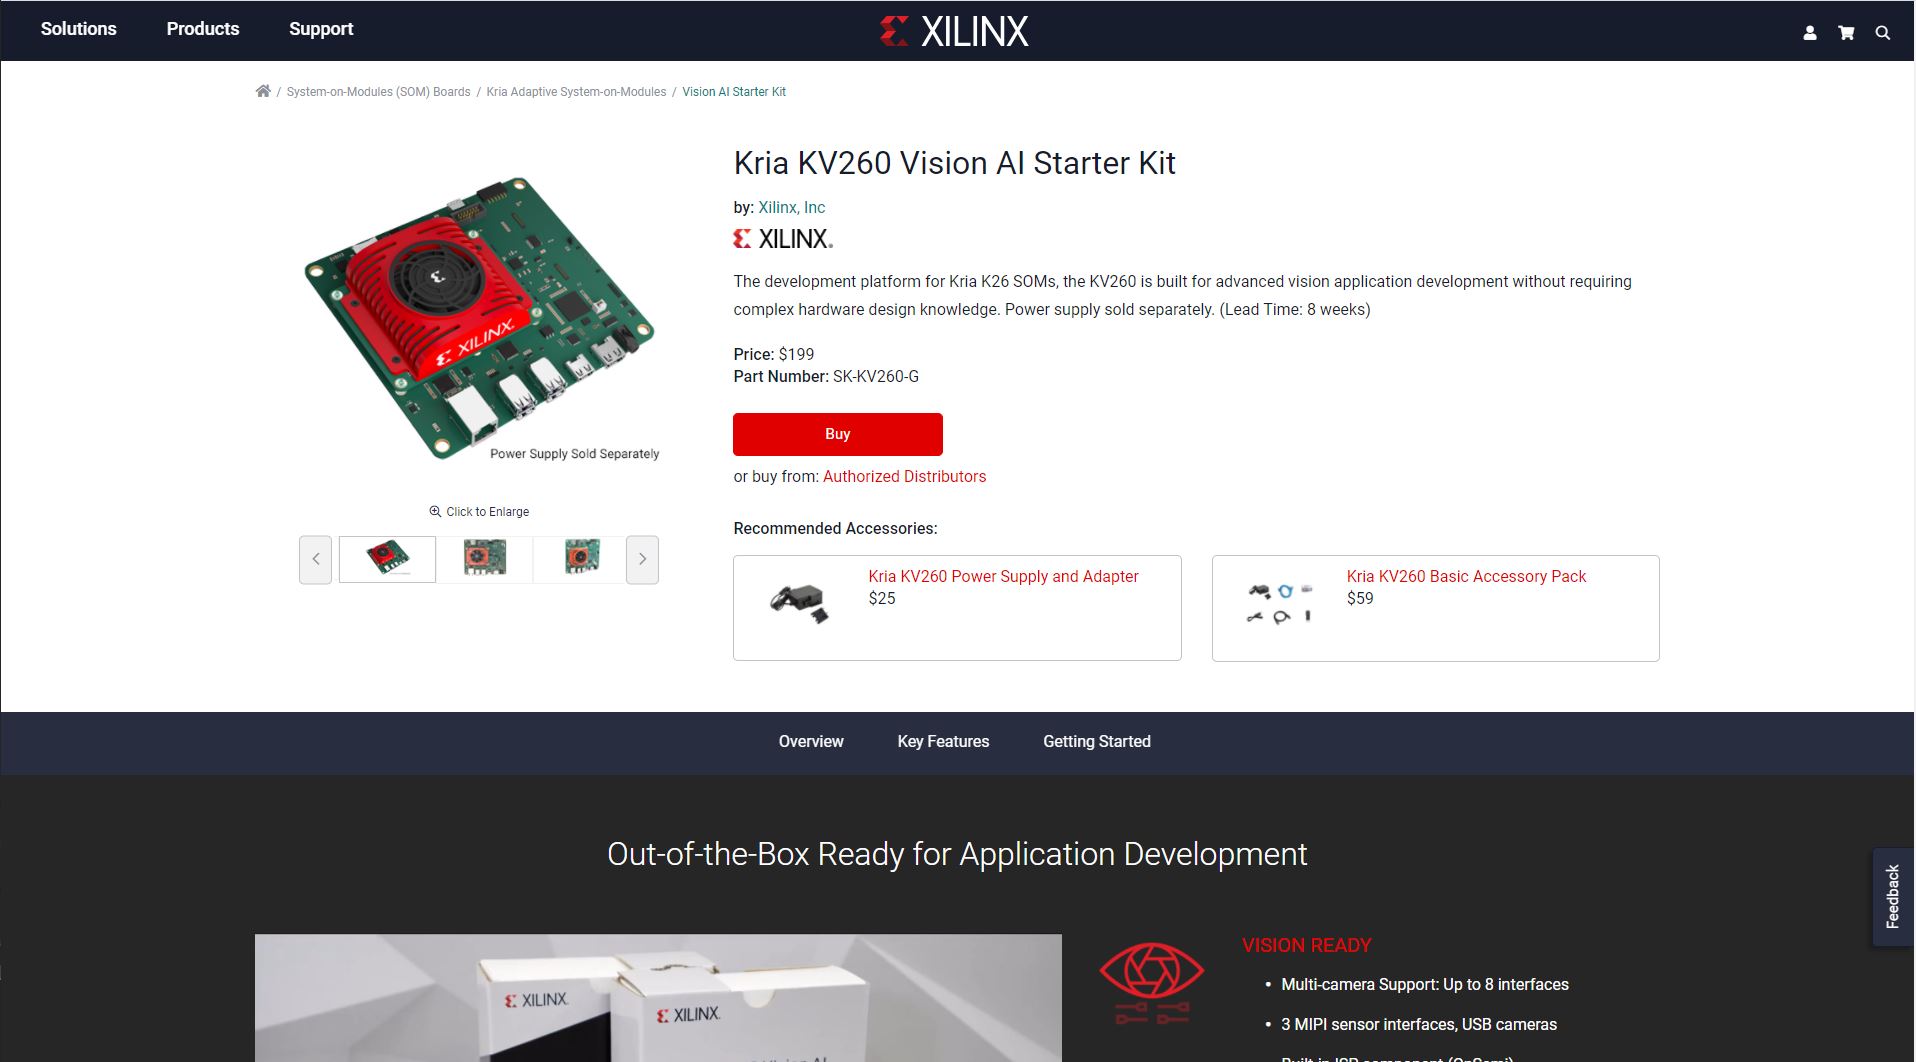The height and width of the screenshot is (1062, 1916).
Task: Click the Xilinx logo in header
Action: tap(954, 32)
